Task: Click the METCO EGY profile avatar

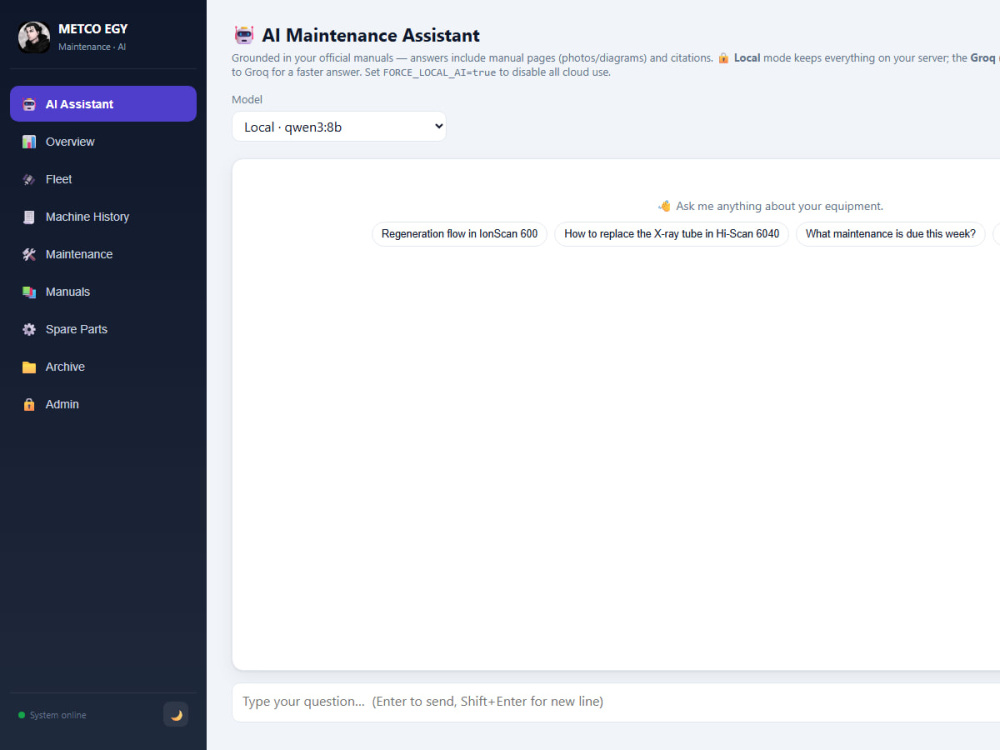Action: [34, 37]
